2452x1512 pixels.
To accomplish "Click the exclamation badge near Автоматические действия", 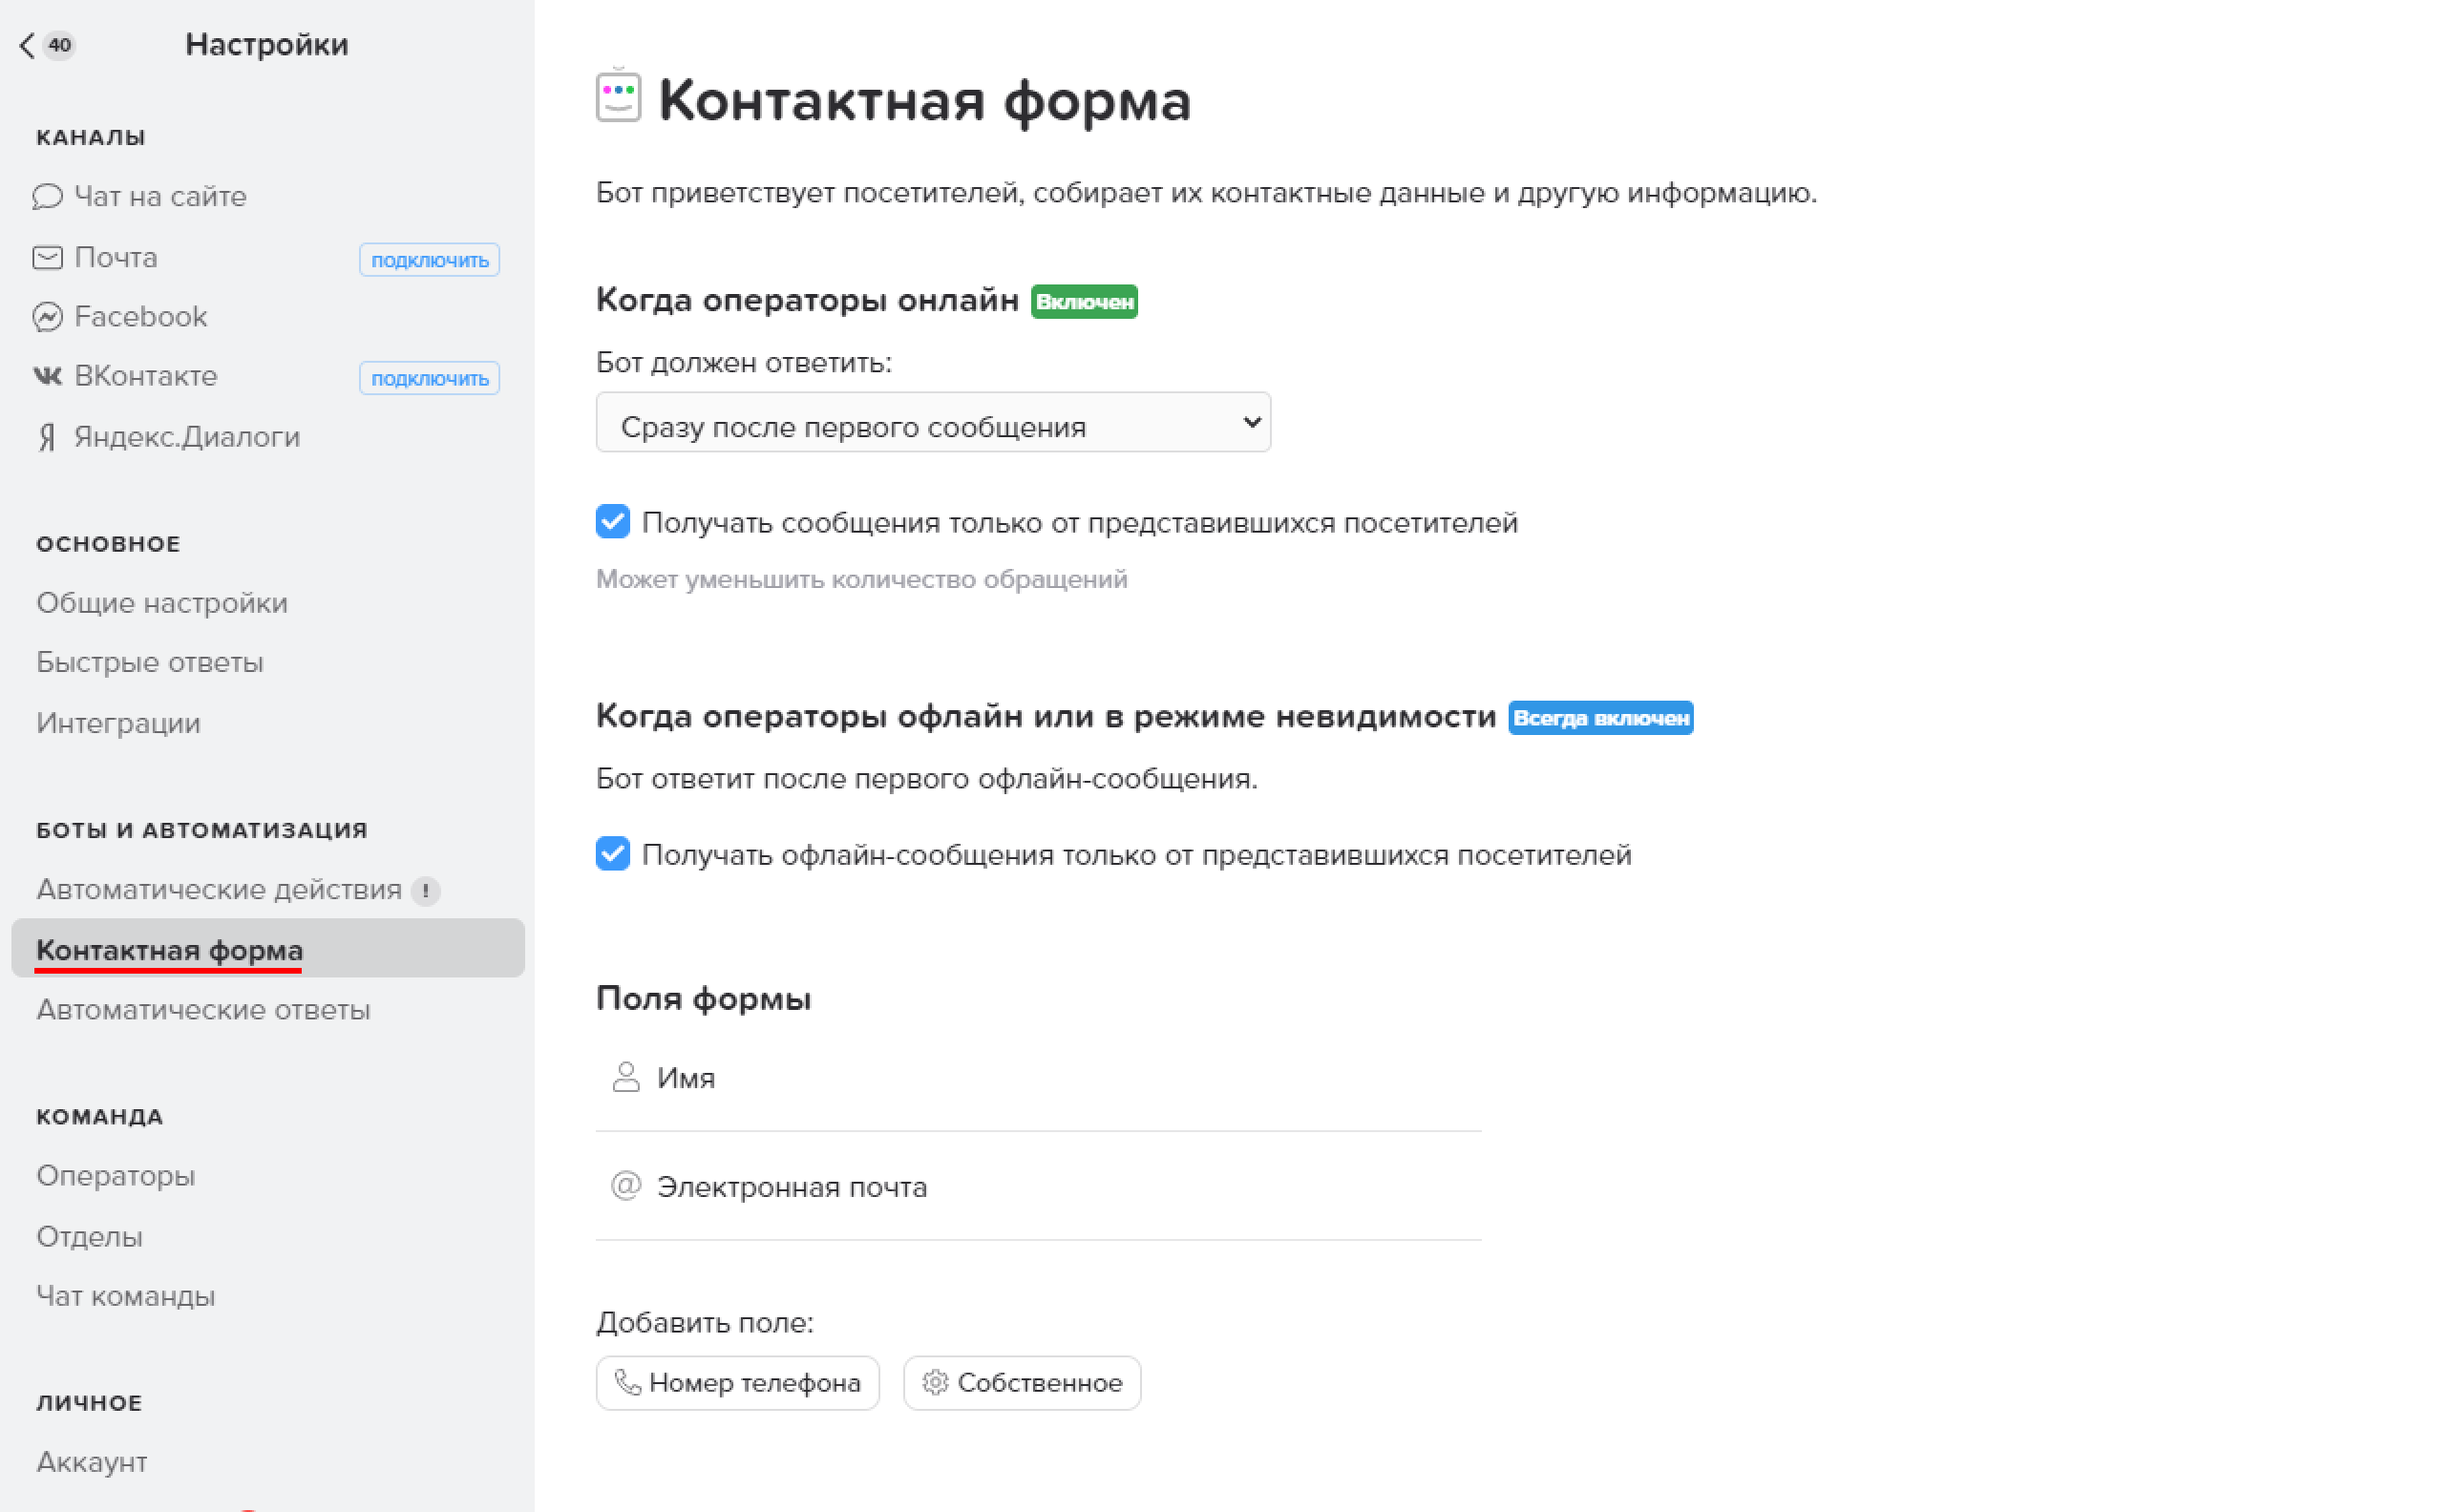I will pyautogui.click(x=426, y=891).
